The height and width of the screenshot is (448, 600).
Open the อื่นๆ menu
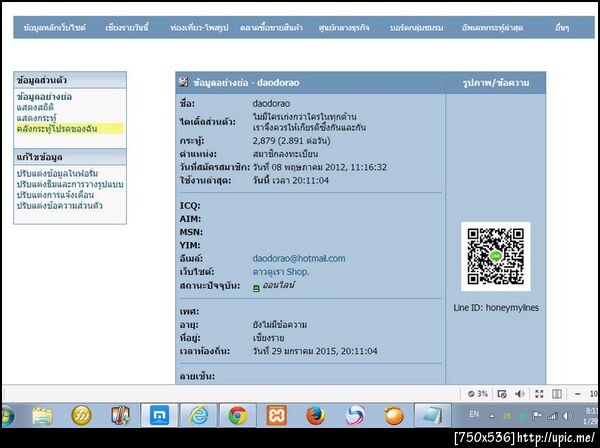(x=562, y=28)
